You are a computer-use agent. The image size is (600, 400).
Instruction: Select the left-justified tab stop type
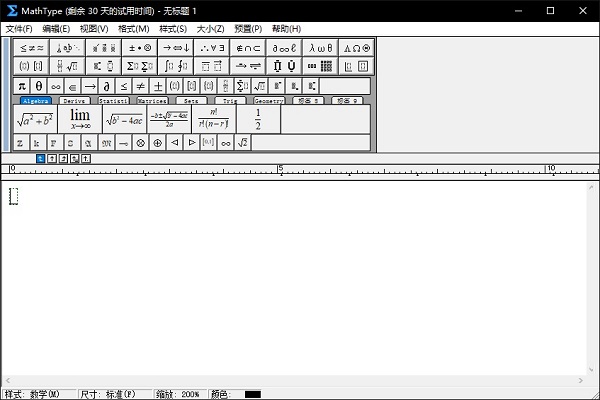point(41,158)
